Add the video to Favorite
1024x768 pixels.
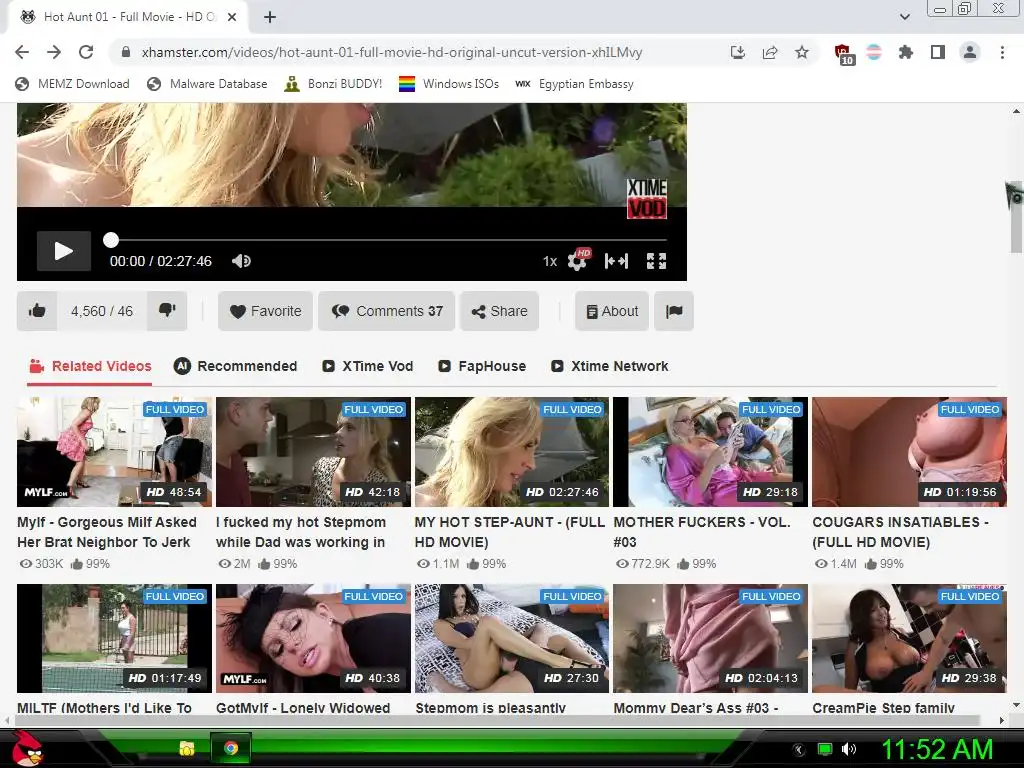tap(266, 311)
